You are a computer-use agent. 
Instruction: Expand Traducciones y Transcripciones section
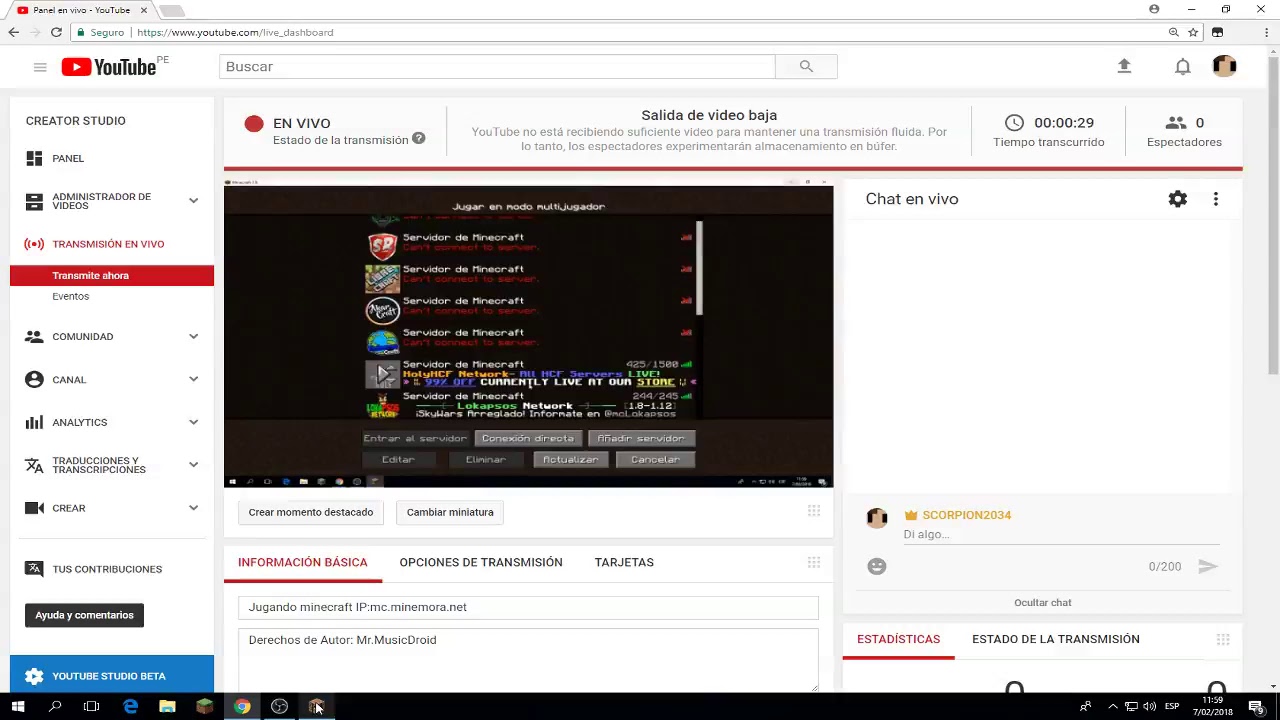tap(193, 465)
